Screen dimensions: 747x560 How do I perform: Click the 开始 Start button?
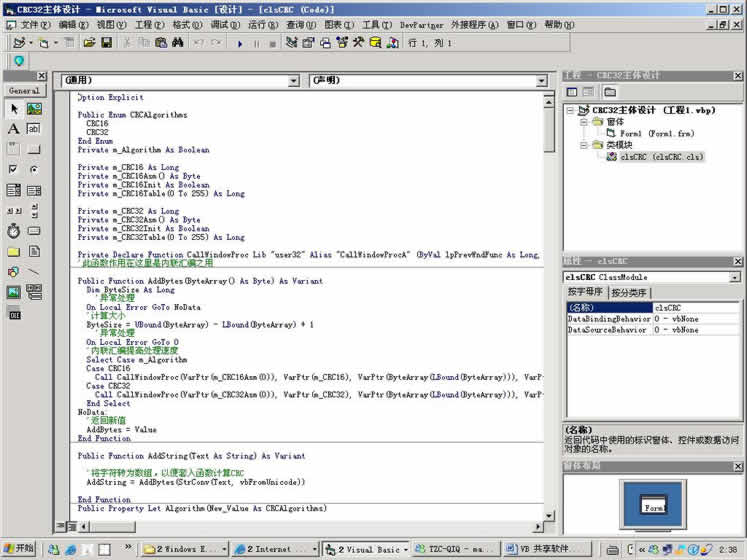coord(18,549)
